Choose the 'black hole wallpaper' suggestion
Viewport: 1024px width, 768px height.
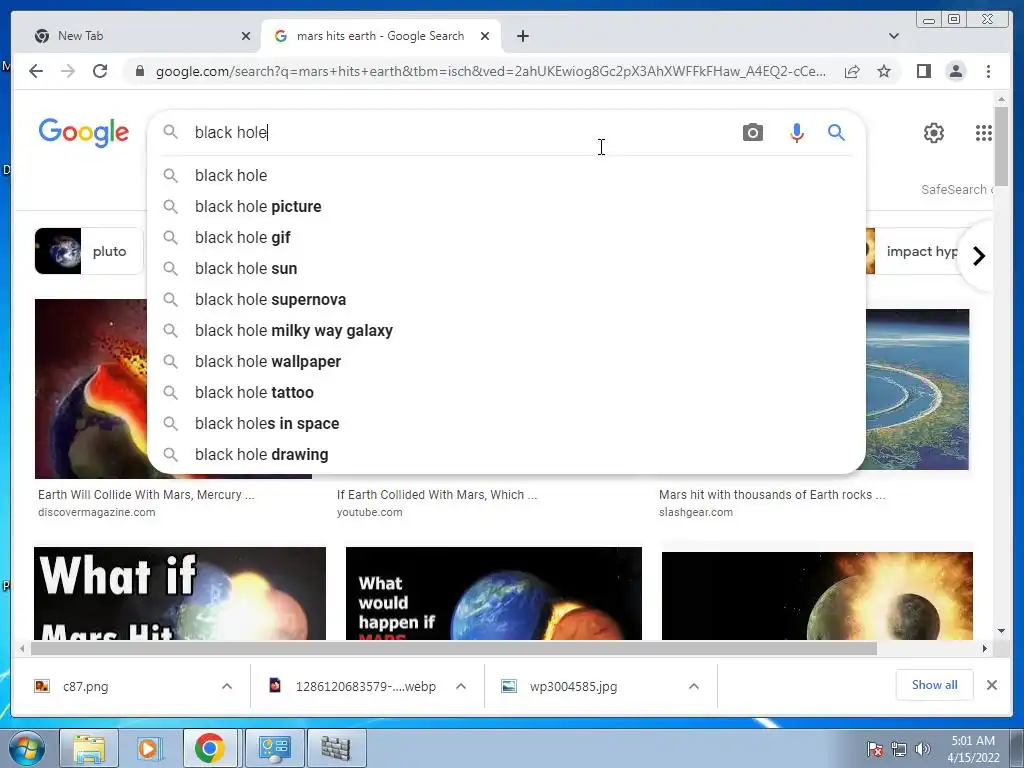(x=507, y=362)
